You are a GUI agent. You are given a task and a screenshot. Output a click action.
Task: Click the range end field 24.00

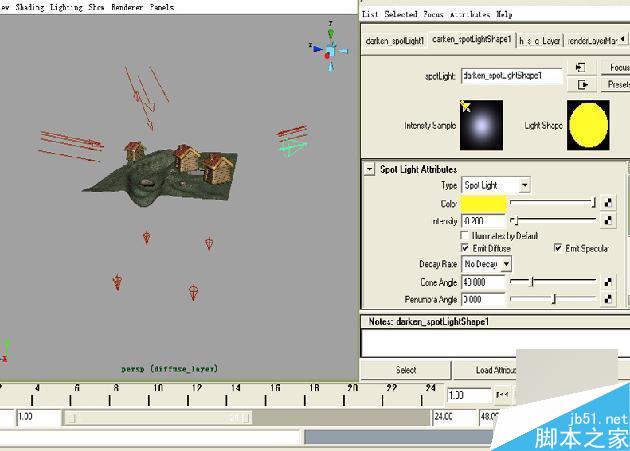[454, 417]
